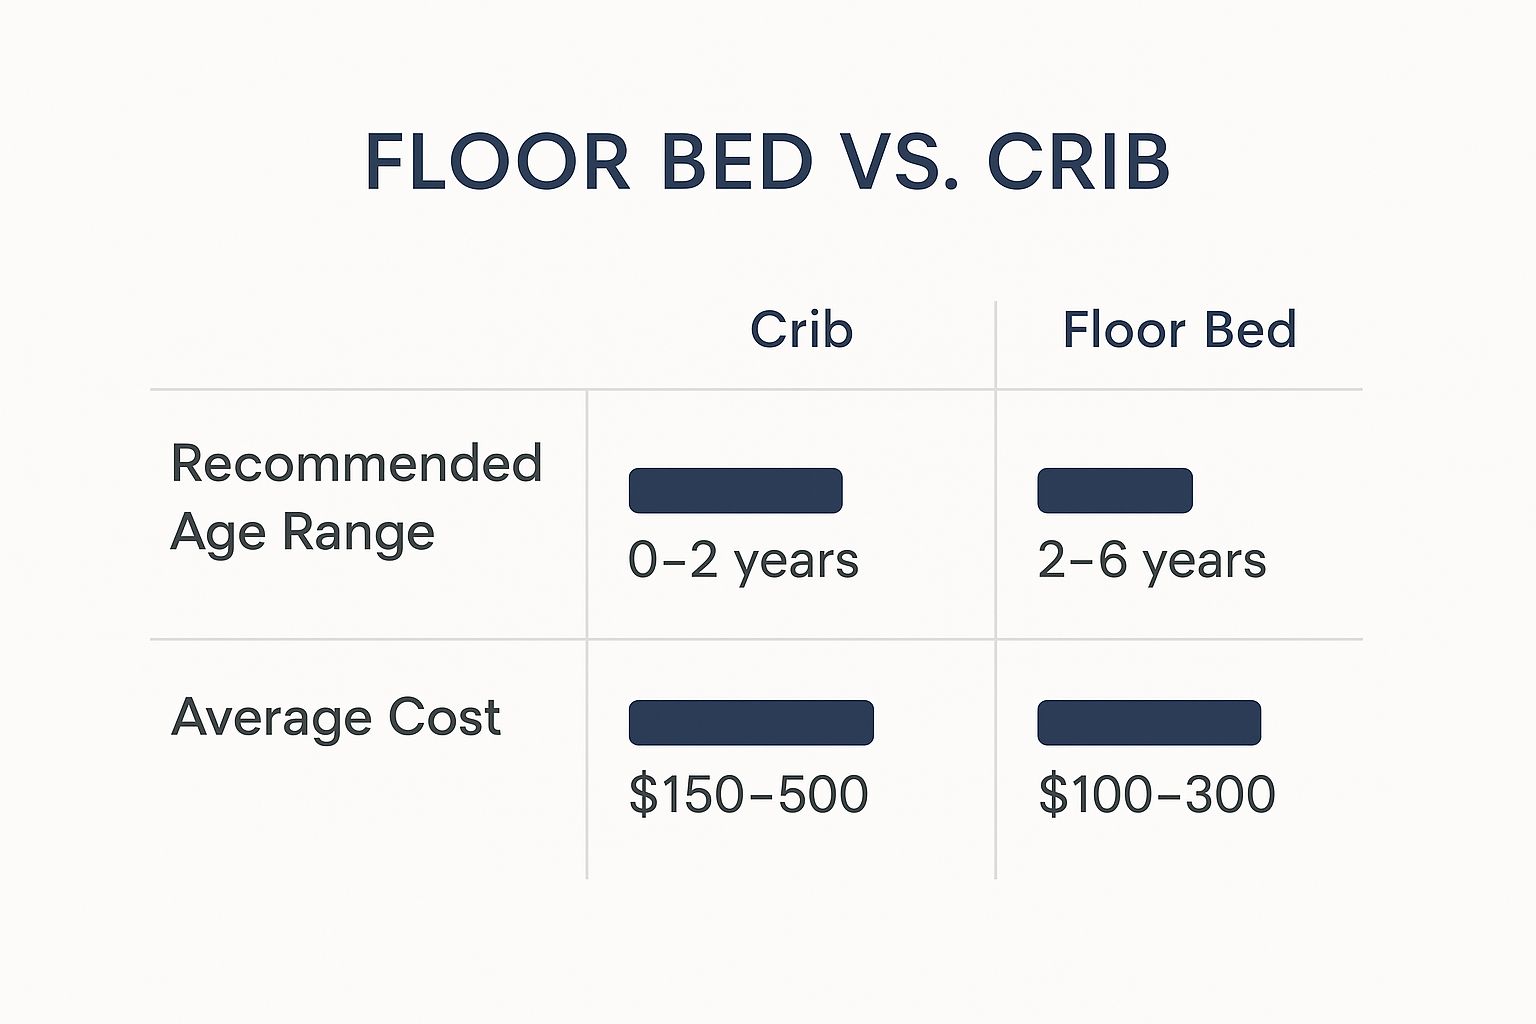Click the Recommended Age Range row label
The height and width of the screenshot is (1024, 1536).
[356, 499]
